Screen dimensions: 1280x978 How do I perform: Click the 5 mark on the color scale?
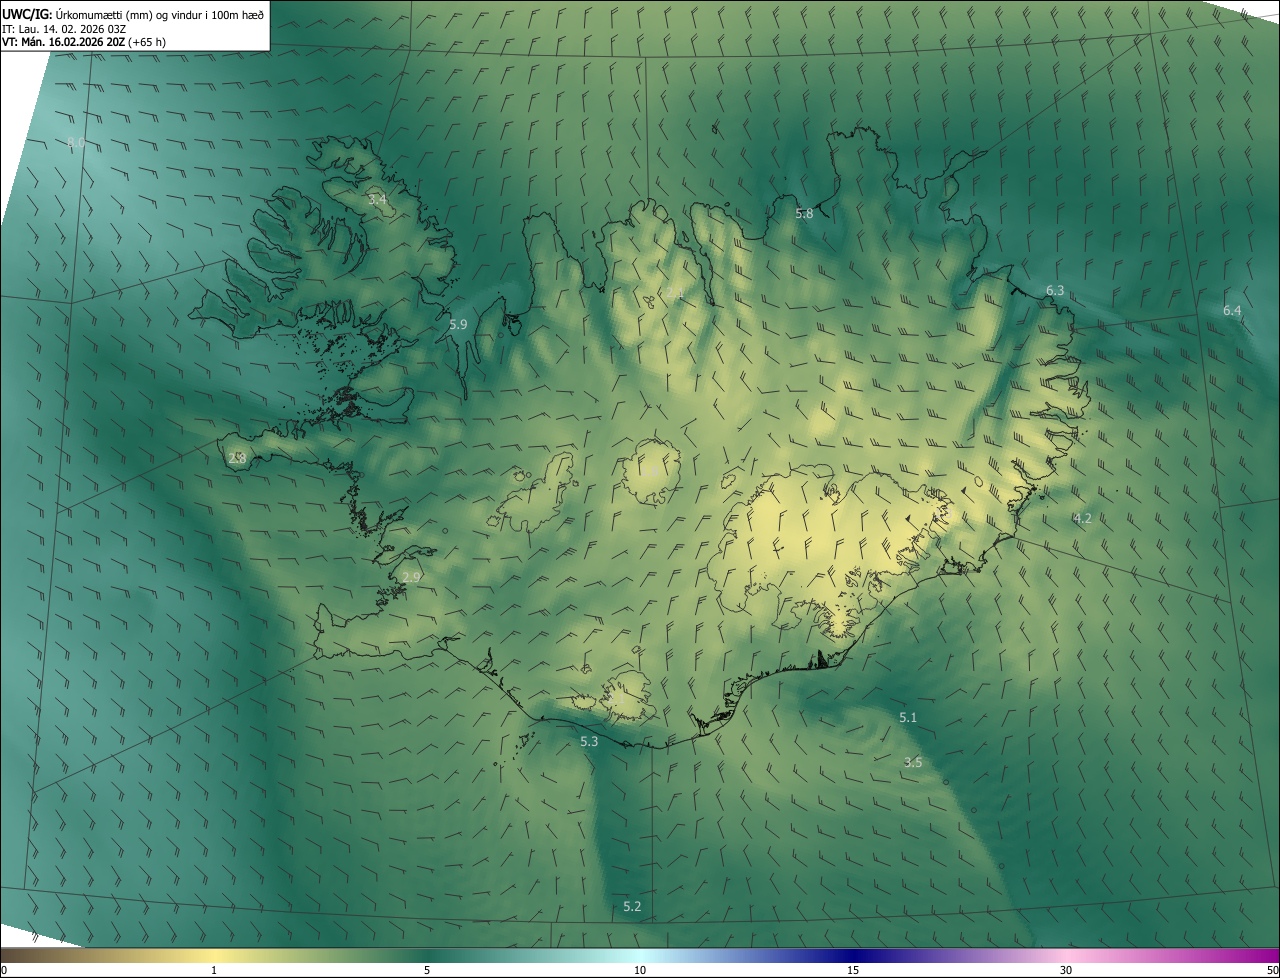click(x=427, y=971)
